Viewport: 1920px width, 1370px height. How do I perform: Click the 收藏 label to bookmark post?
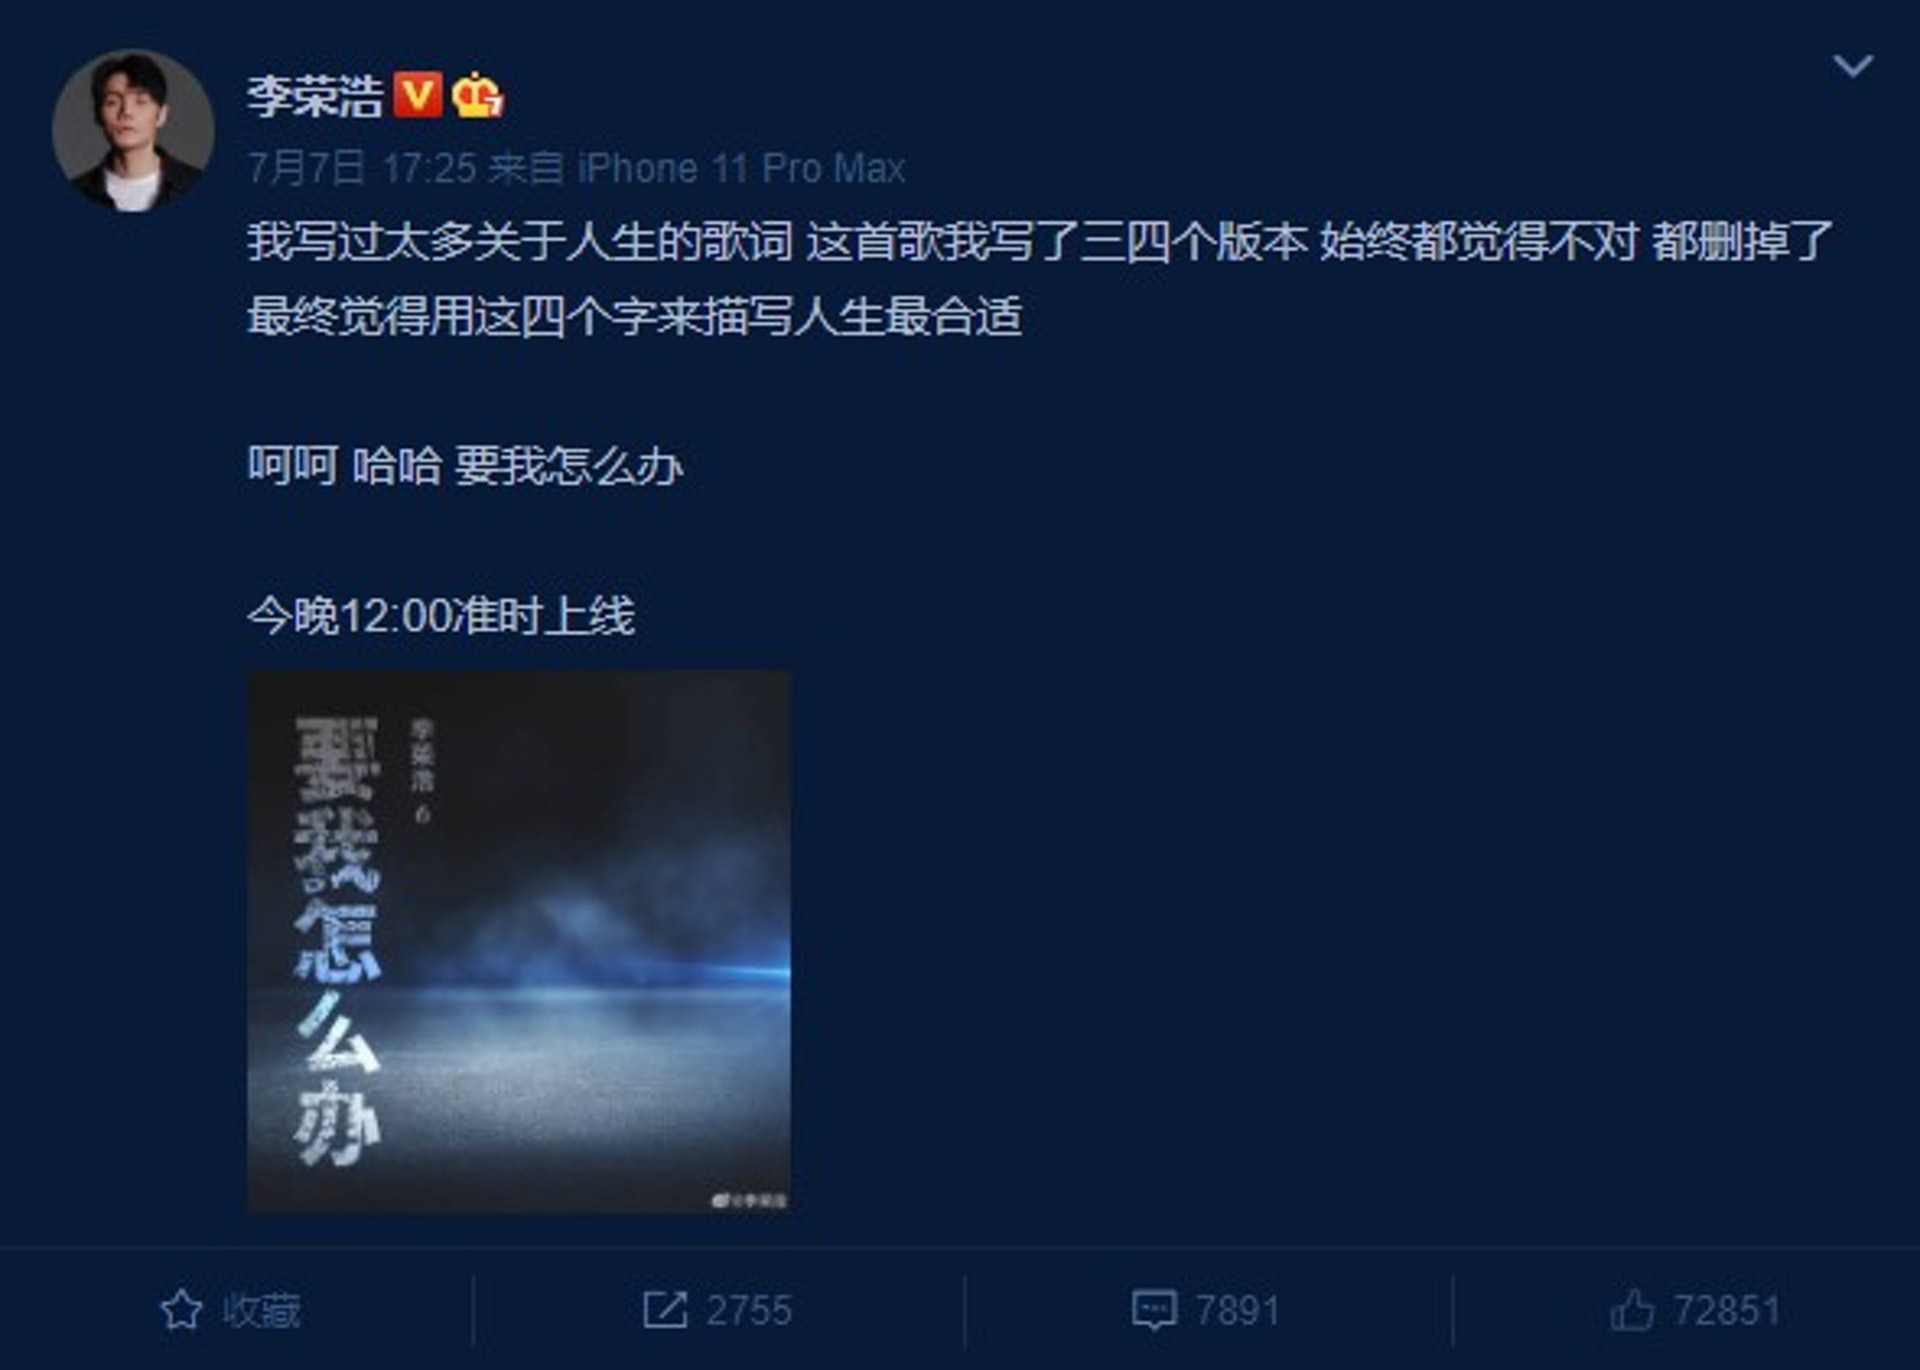tap(262, 1310)
